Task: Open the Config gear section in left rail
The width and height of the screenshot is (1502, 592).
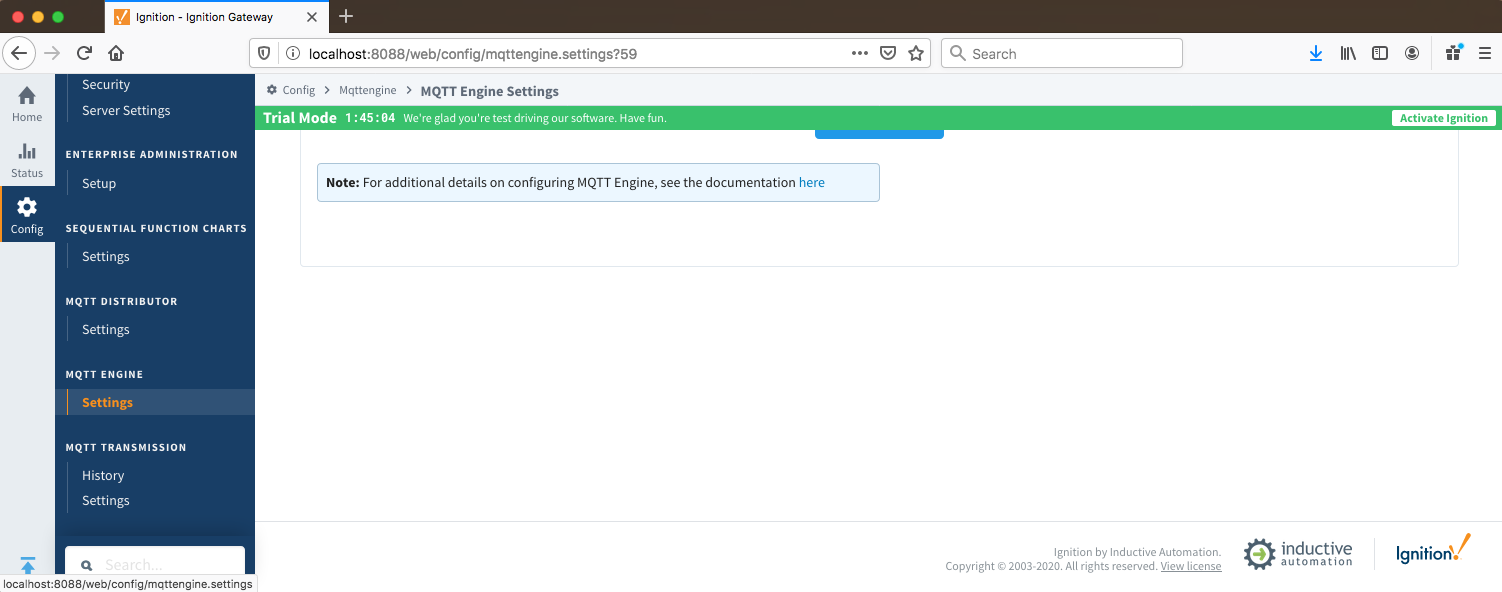Action: click(27, 215)
